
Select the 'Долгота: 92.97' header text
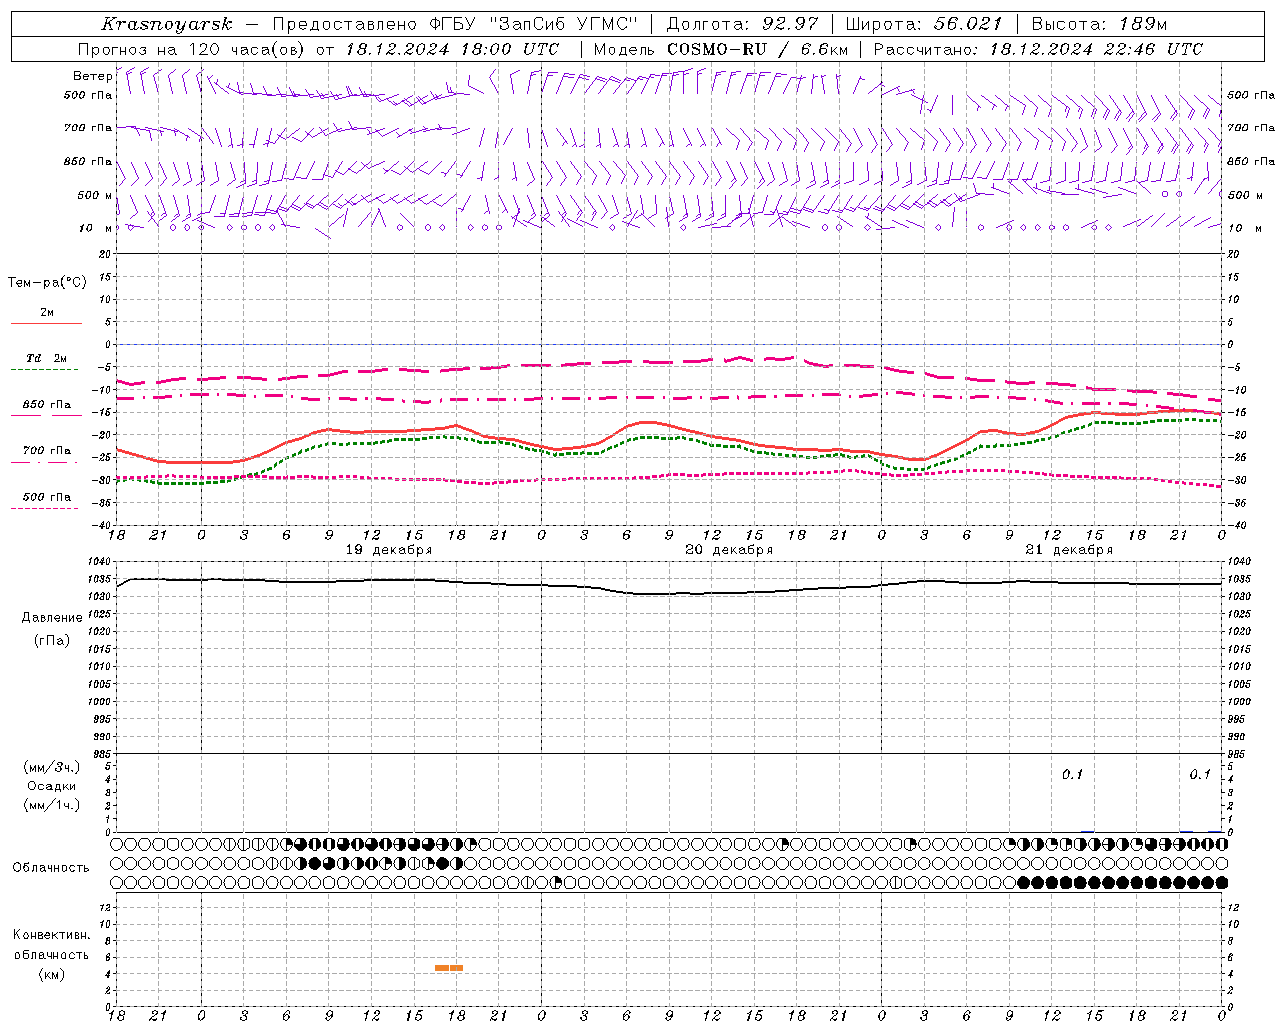click(742, 24)
